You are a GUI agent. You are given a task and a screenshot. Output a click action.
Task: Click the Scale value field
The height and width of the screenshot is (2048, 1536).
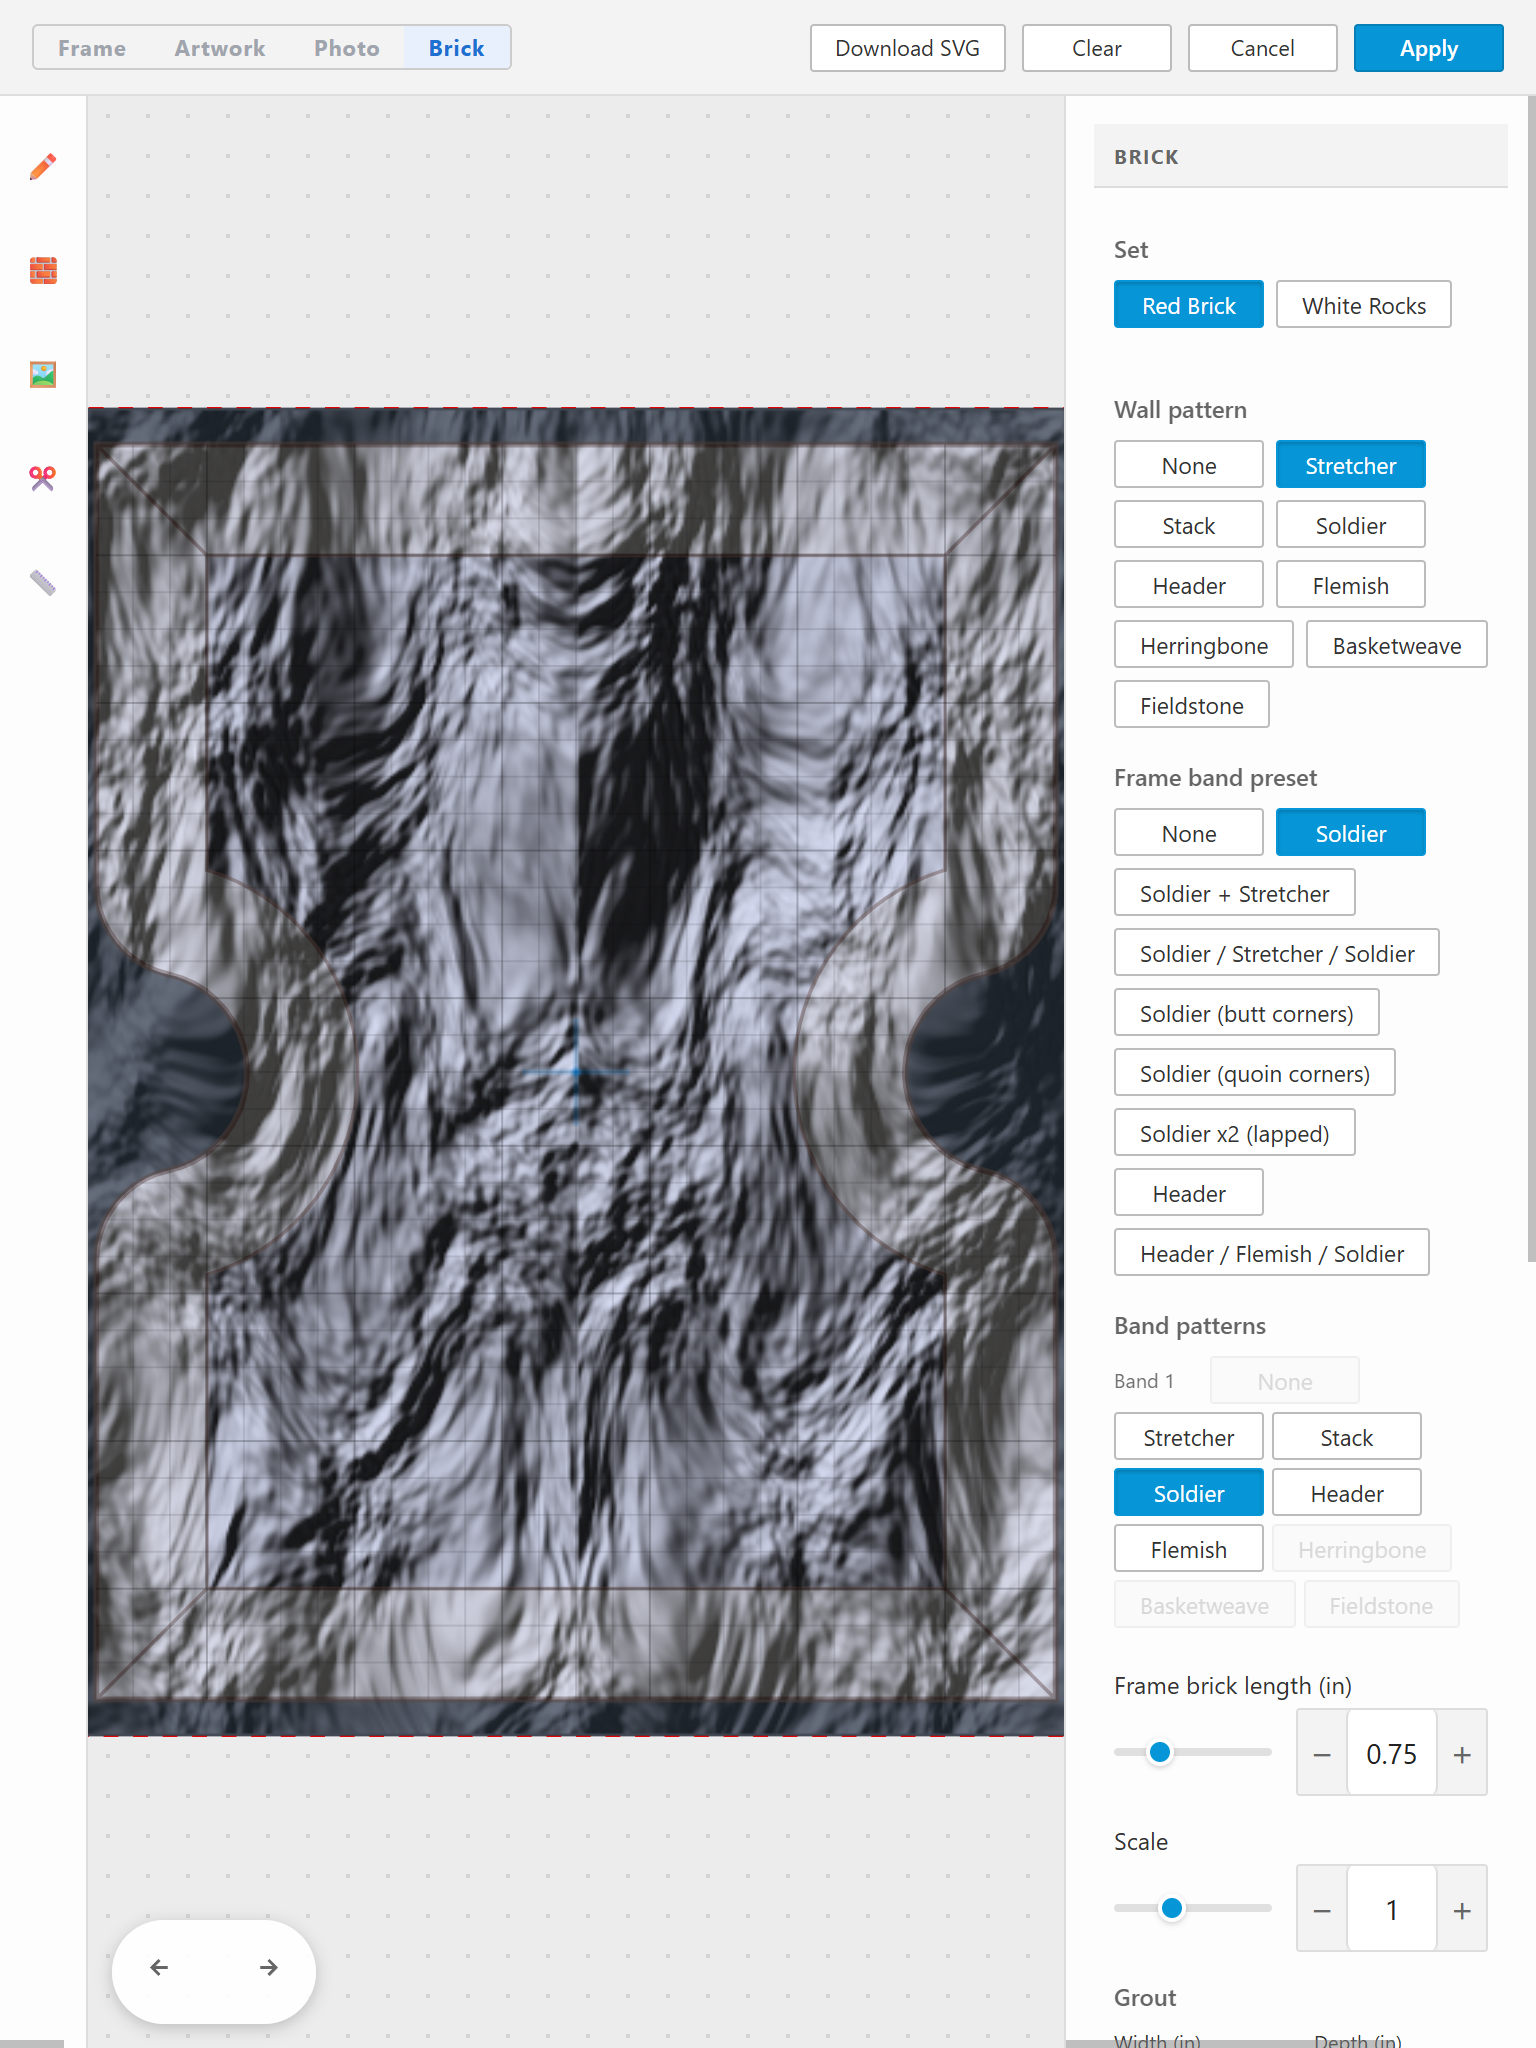1392,1910
